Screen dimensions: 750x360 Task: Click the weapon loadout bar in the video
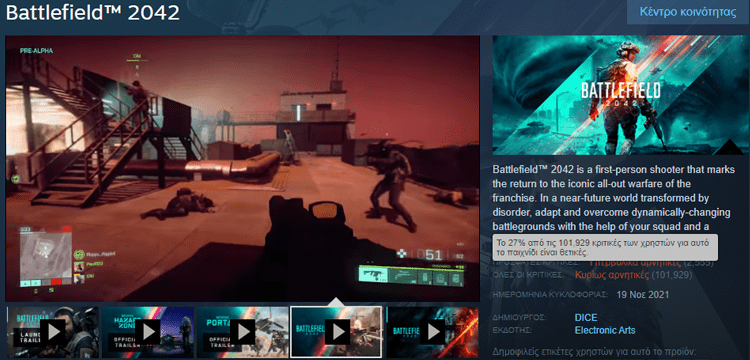click(x=411, y=276)
